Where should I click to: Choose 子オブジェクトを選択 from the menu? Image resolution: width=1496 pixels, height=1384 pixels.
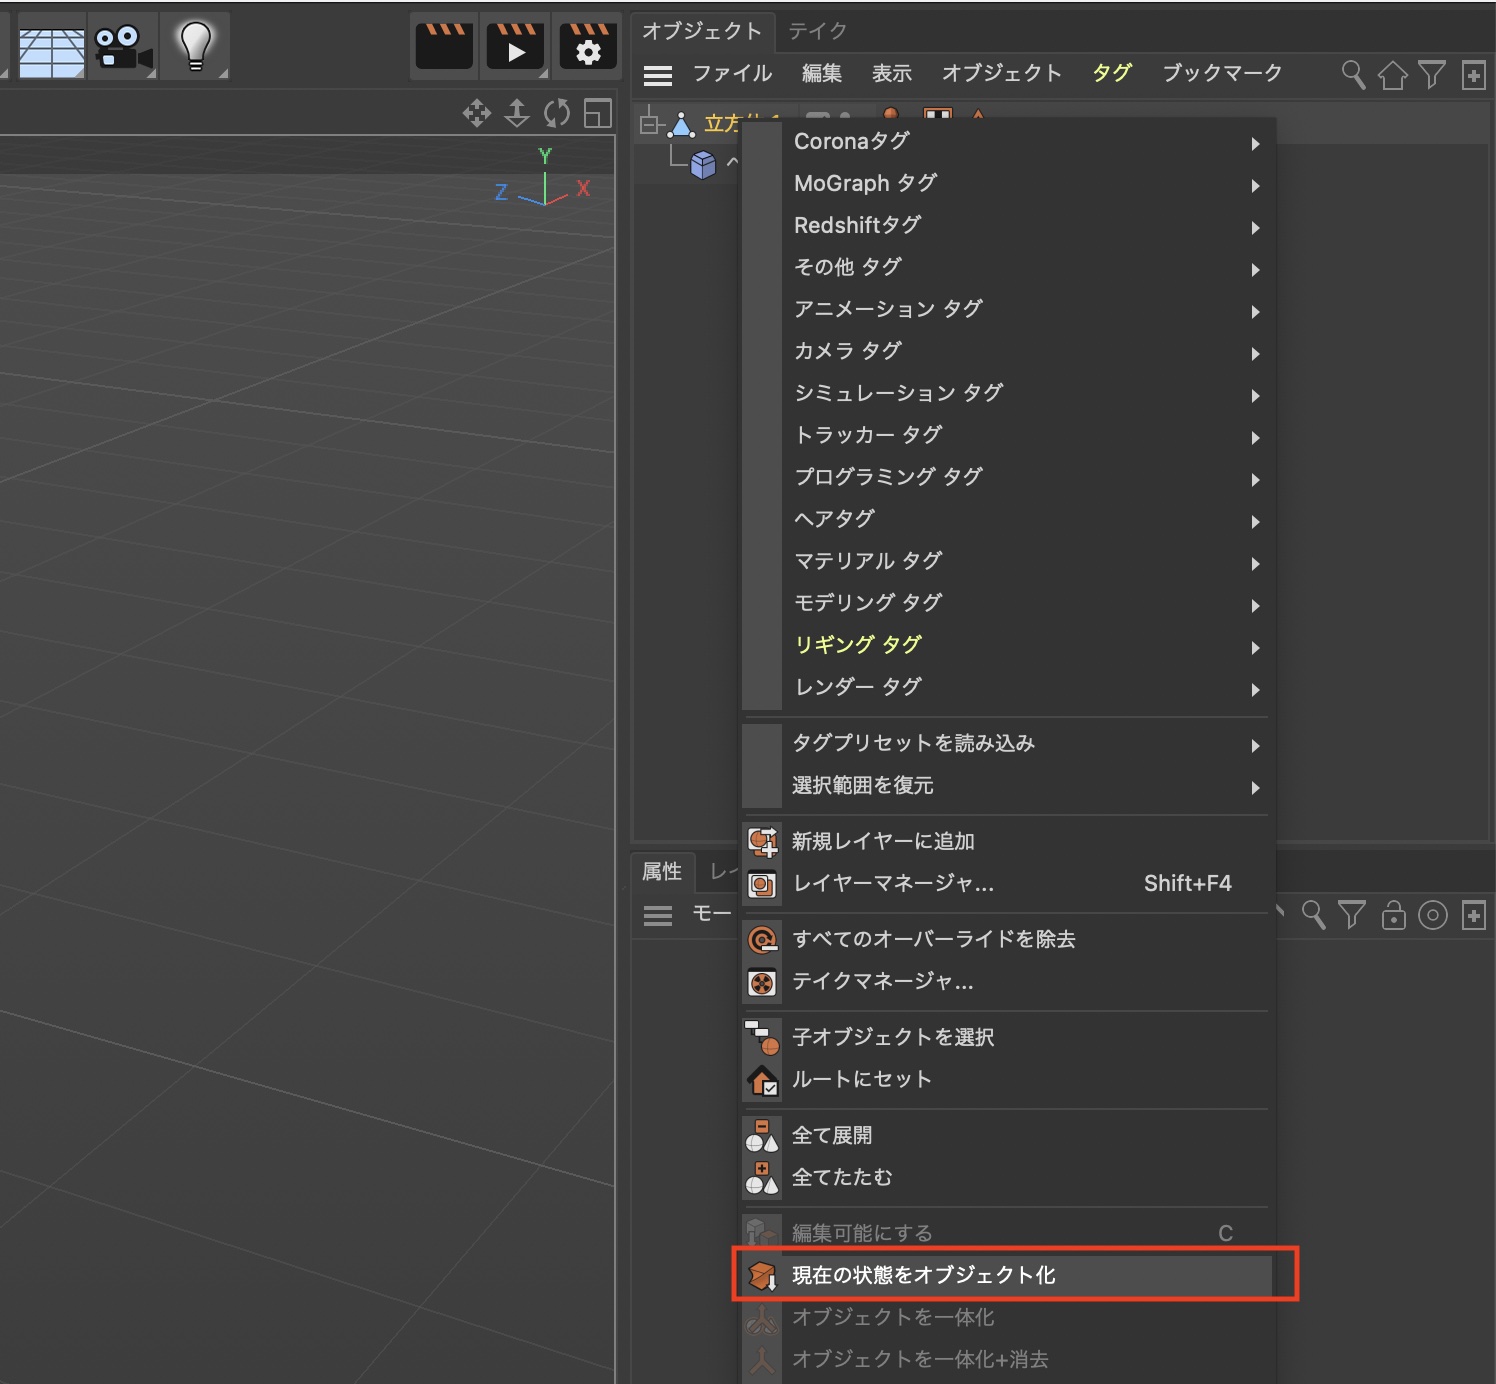pos(893,1037)
